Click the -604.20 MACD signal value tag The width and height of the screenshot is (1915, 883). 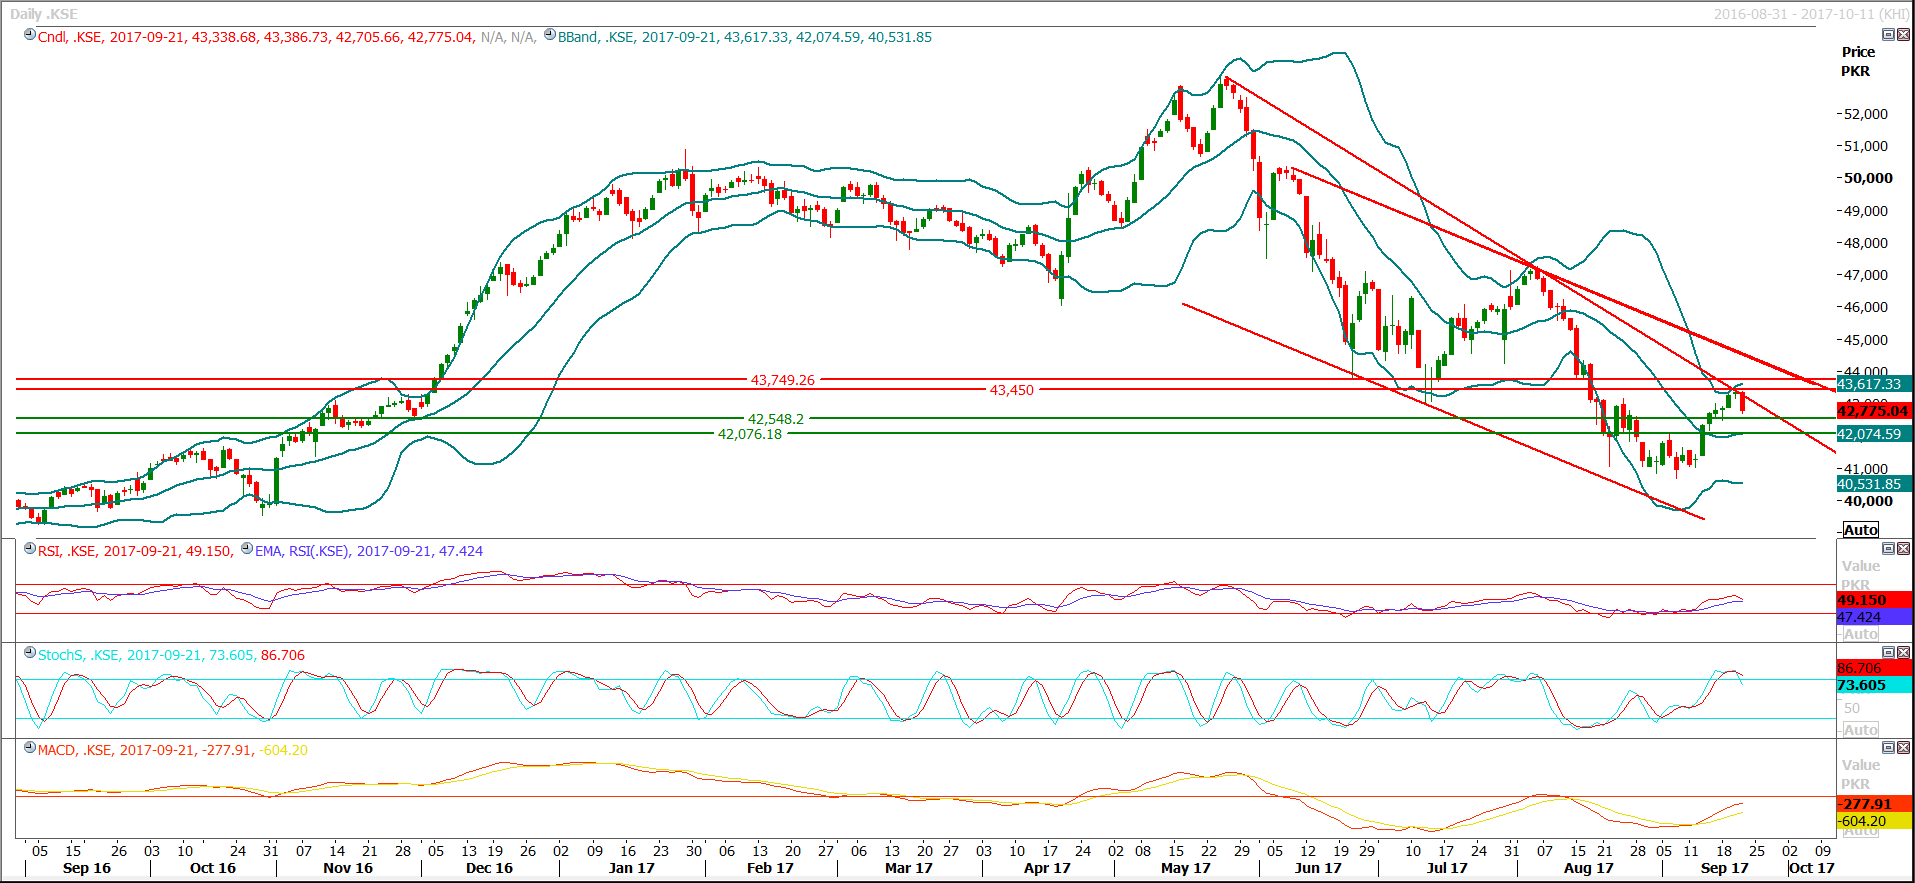1875,821
